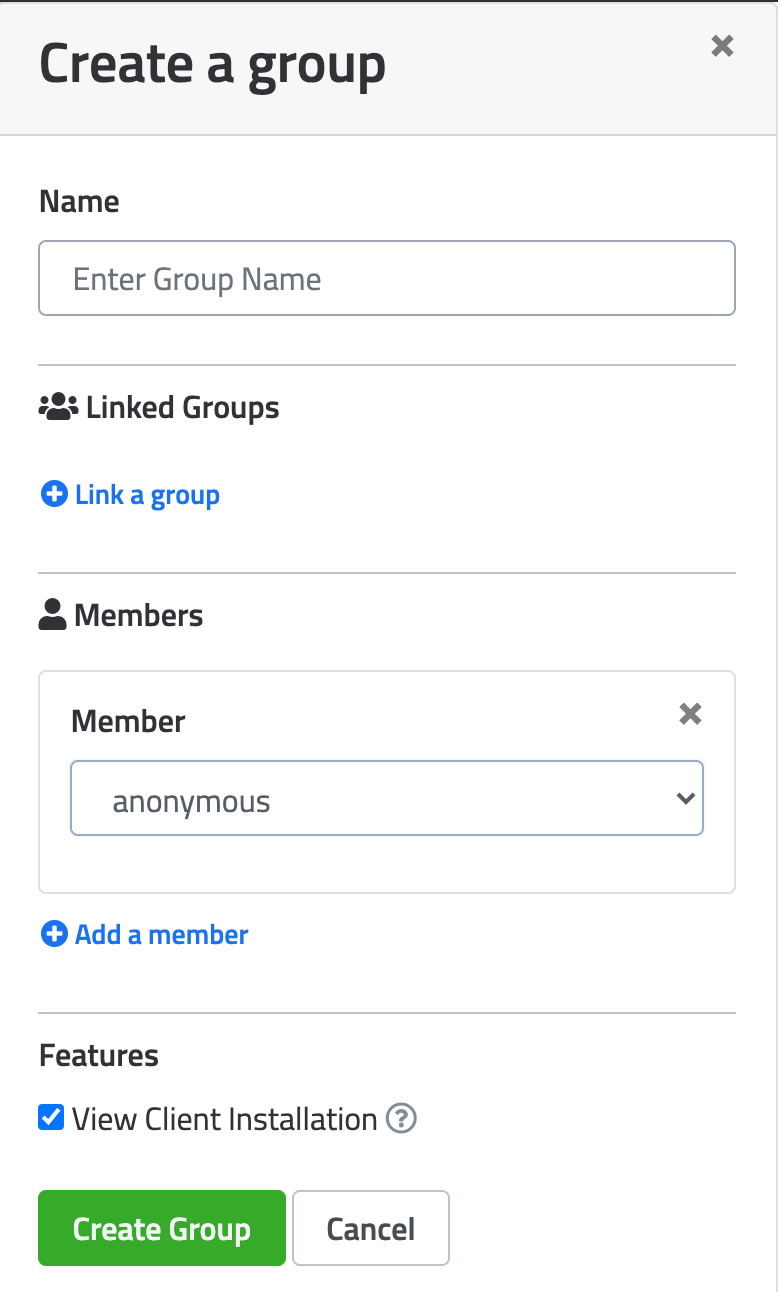Image resolution: width=778 pixels, height=1292 pixels.
Task: Click the Name field label
Action: coord(79,202)
